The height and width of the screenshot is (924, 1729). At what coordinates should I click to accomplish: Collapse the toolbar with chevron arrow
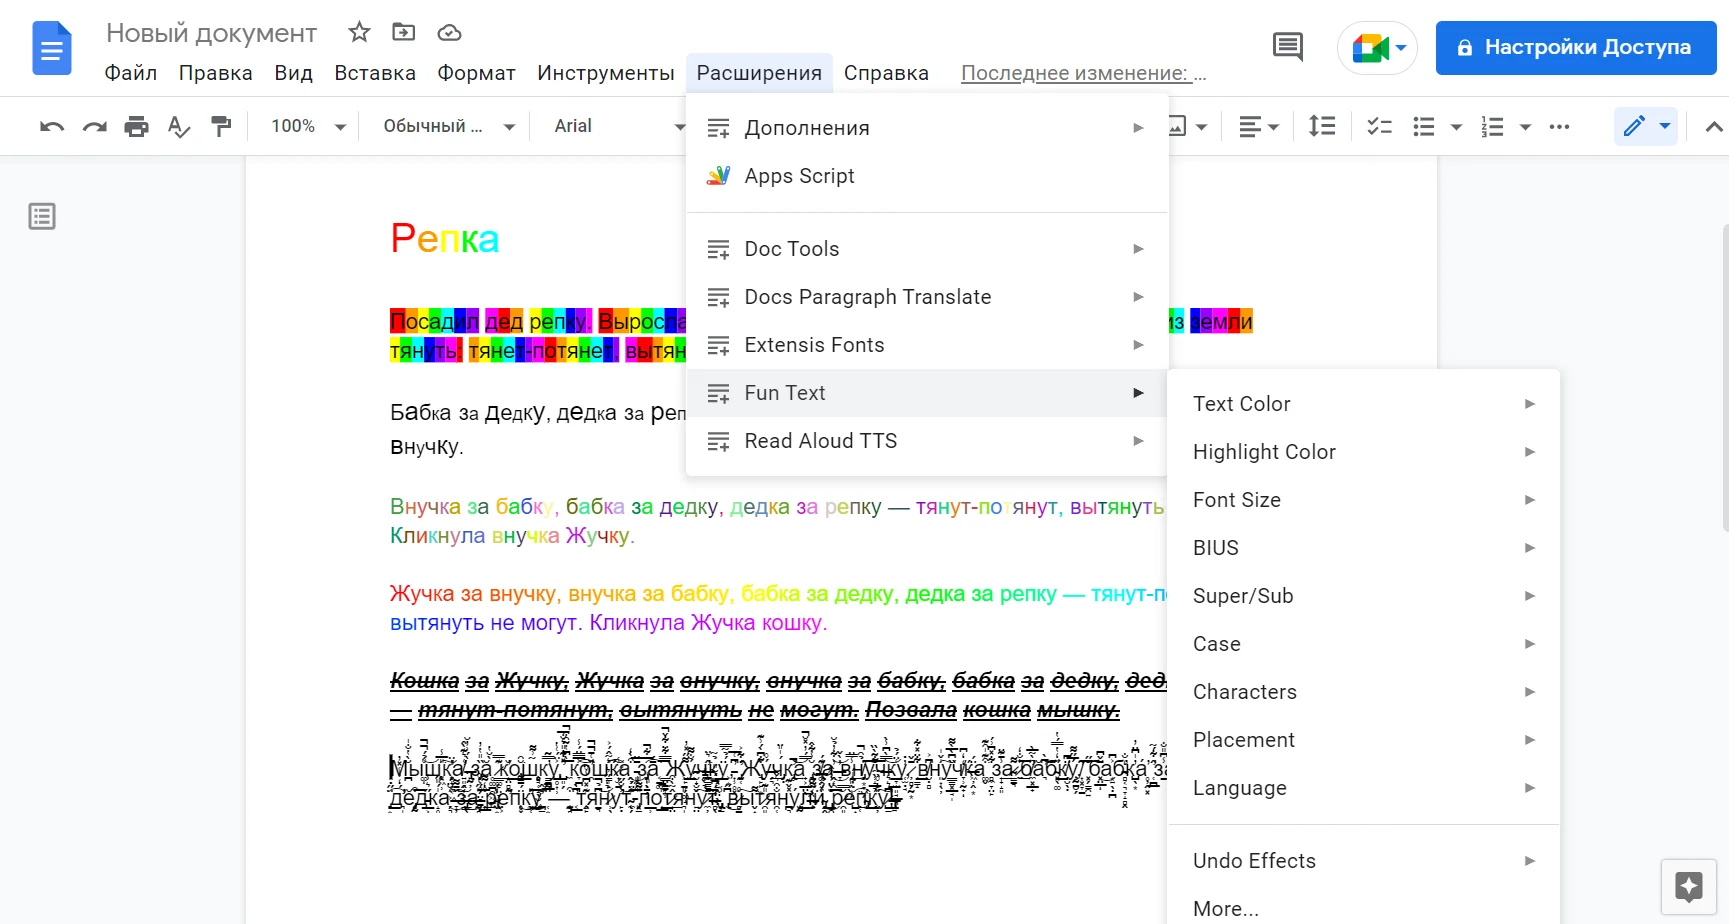point(1713,126)
